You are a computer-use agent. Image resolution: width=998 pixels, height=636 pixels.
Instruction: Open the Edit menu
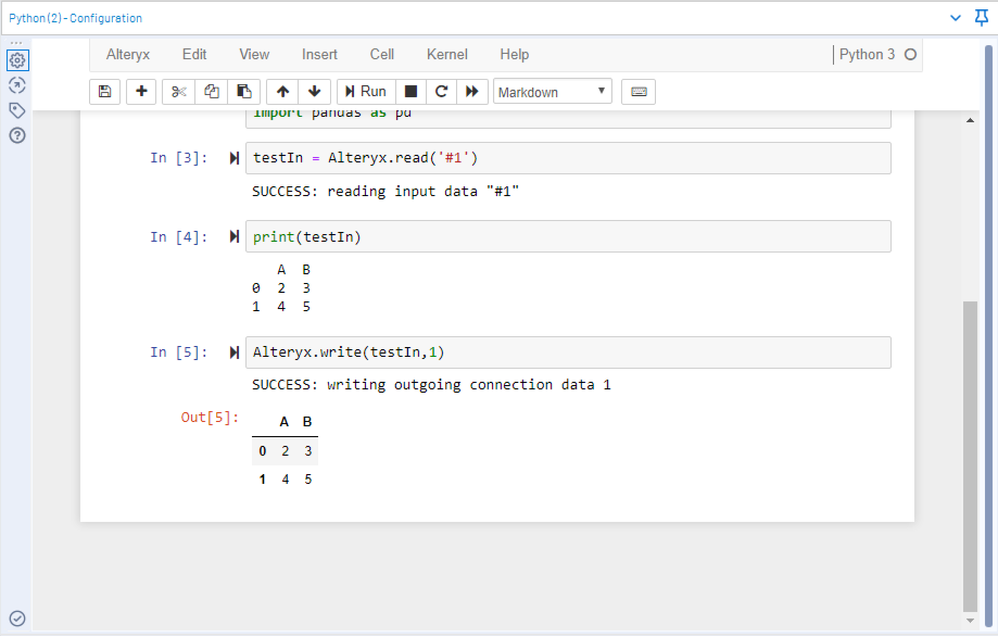click(194, 55)
